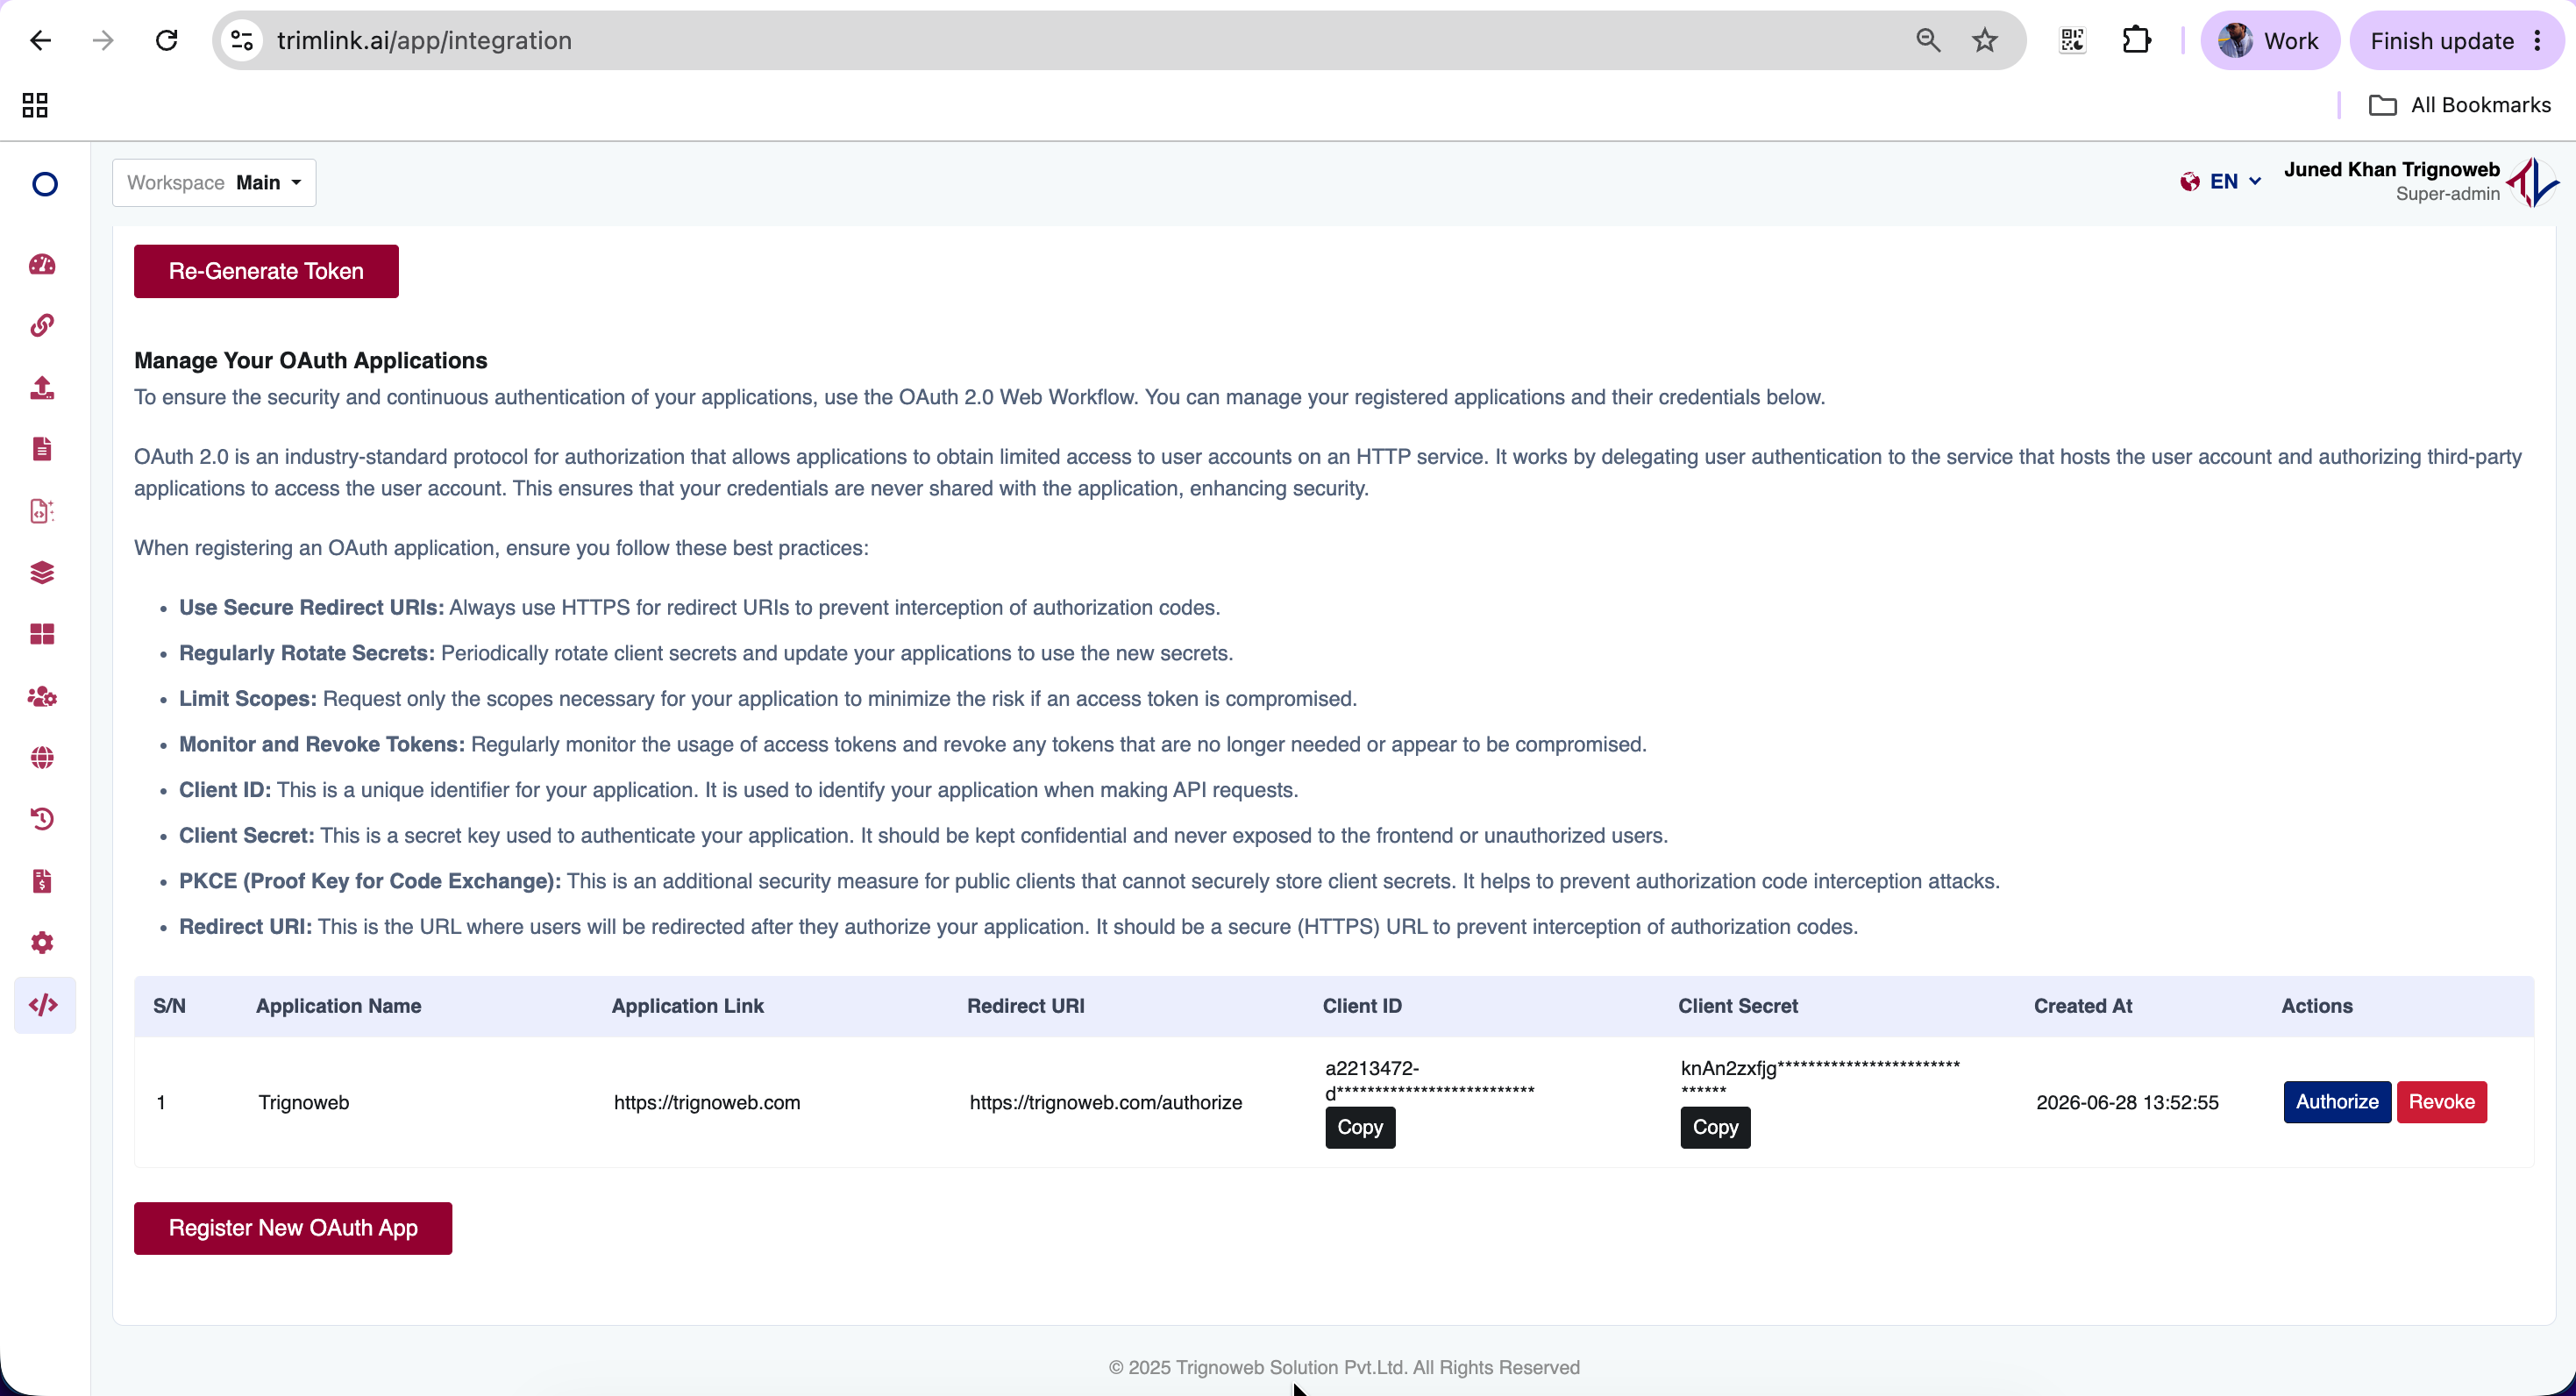
Task: Open the apps grid icon on bookmarks bar
Action: pyautogui.click(x=35, y=105)
